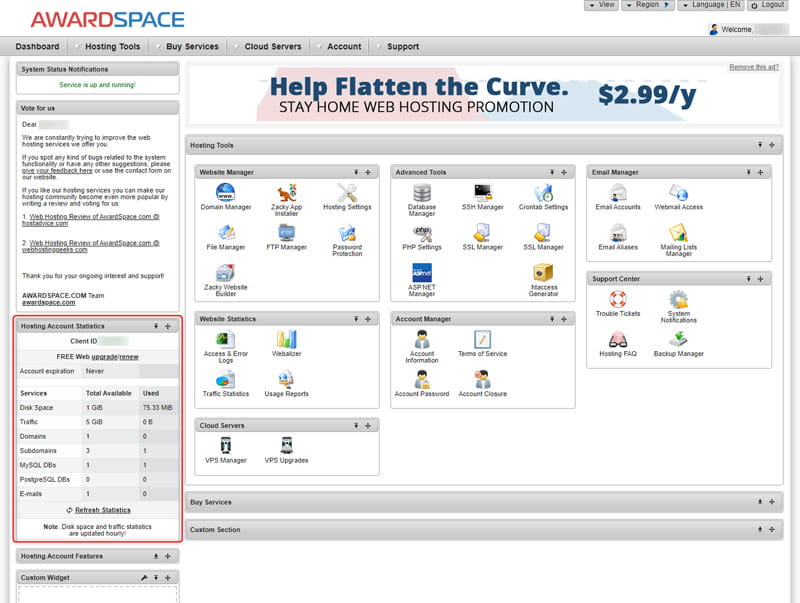The width and height of the screenshot is (800, 603).
Task: Collapse the Website Manager panel
Action: pos(356,172)
